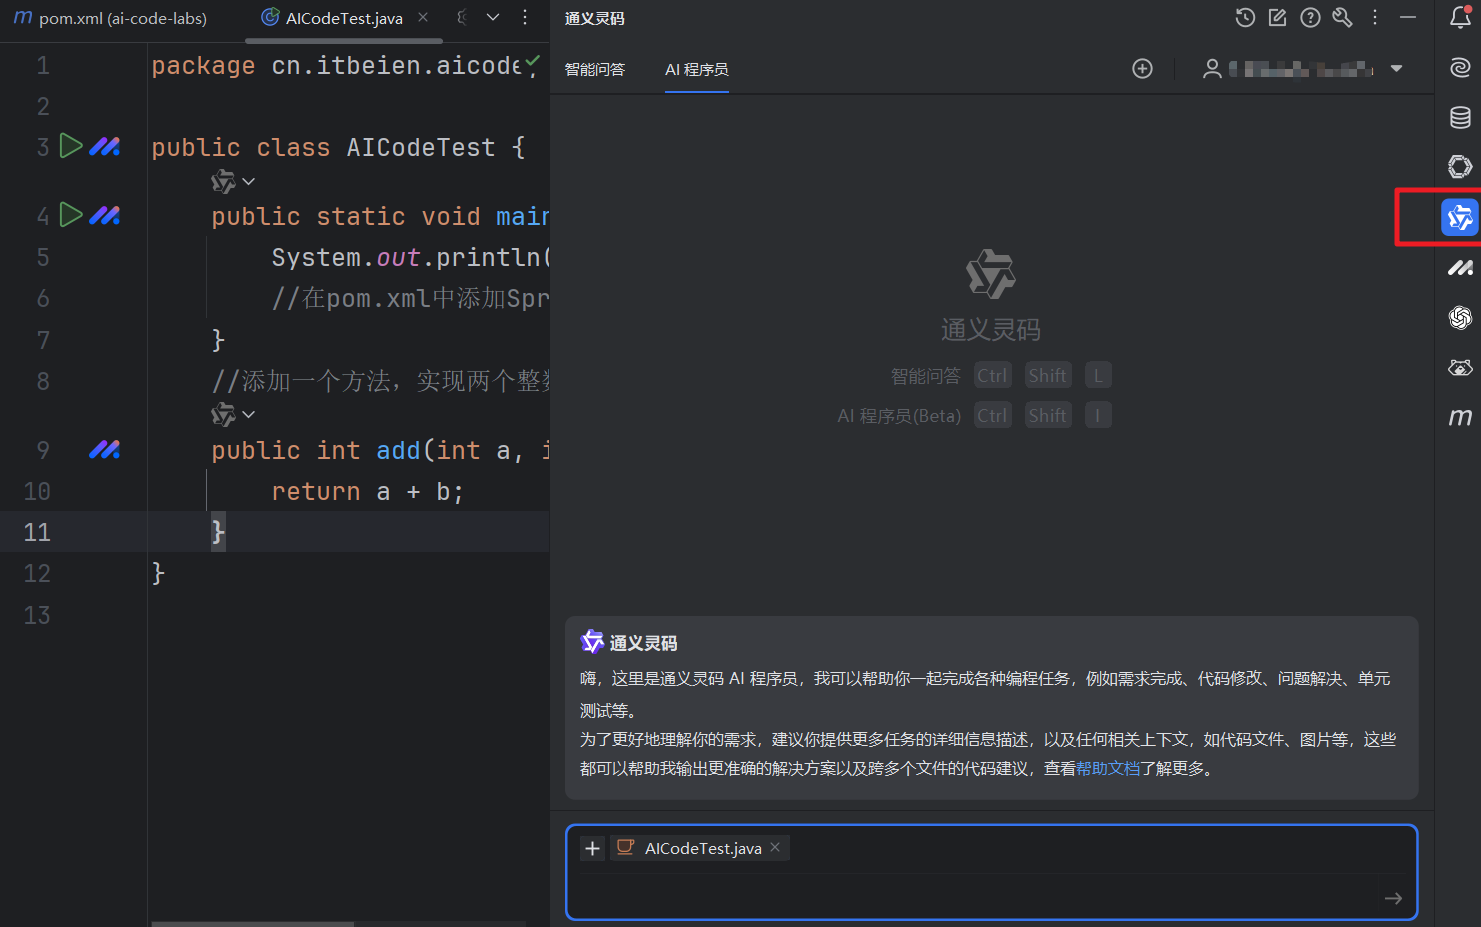
Task: Expand the editor tab list chevron
Action: coord(493,18)
